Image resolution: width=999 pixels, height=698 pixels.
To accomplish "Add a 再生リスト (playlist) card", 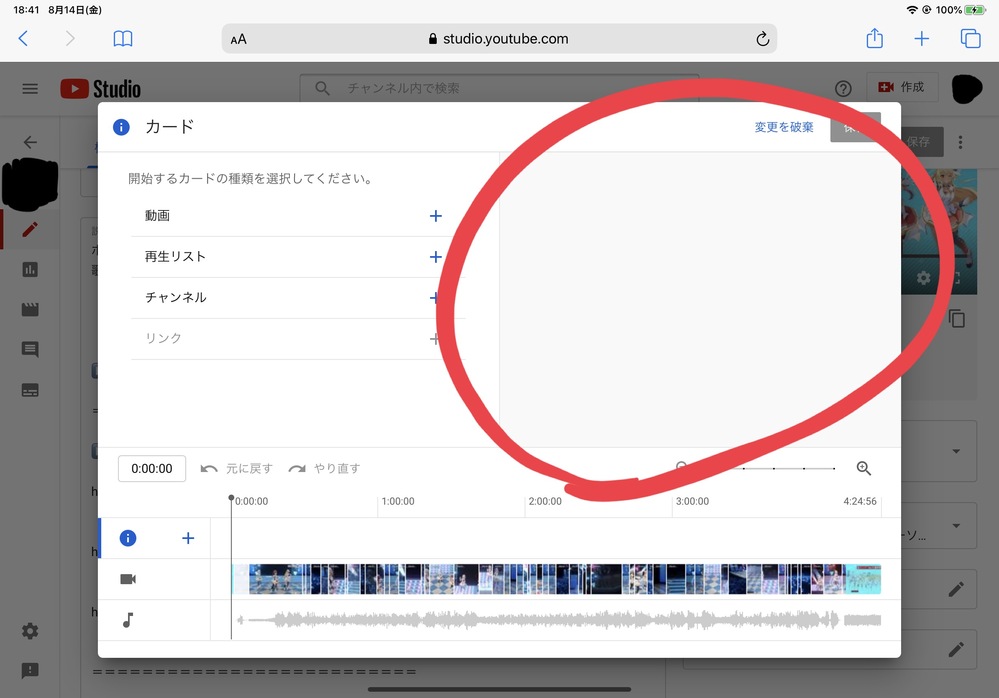I will click(x=436, y=257).
